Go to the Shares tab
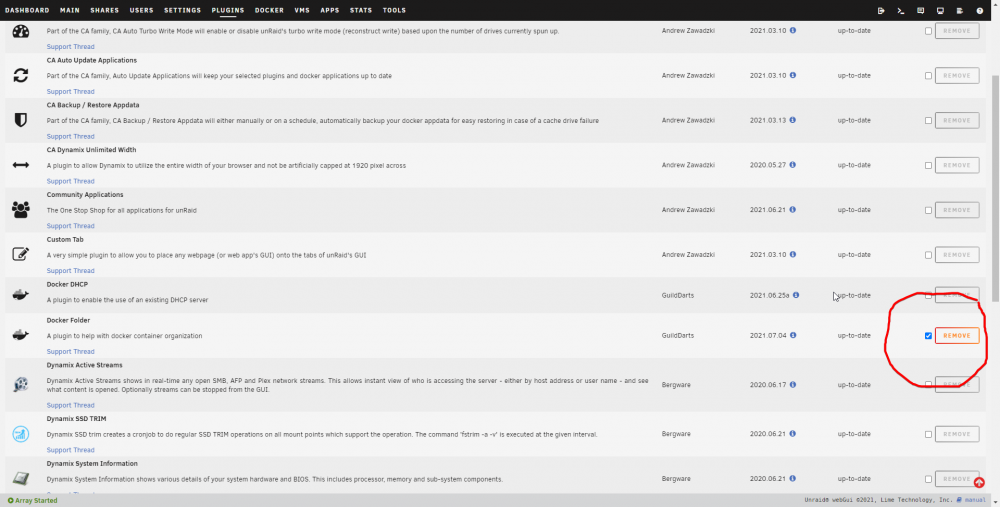Viewport: 1000px width, 507px height. (x=105, y=10)
